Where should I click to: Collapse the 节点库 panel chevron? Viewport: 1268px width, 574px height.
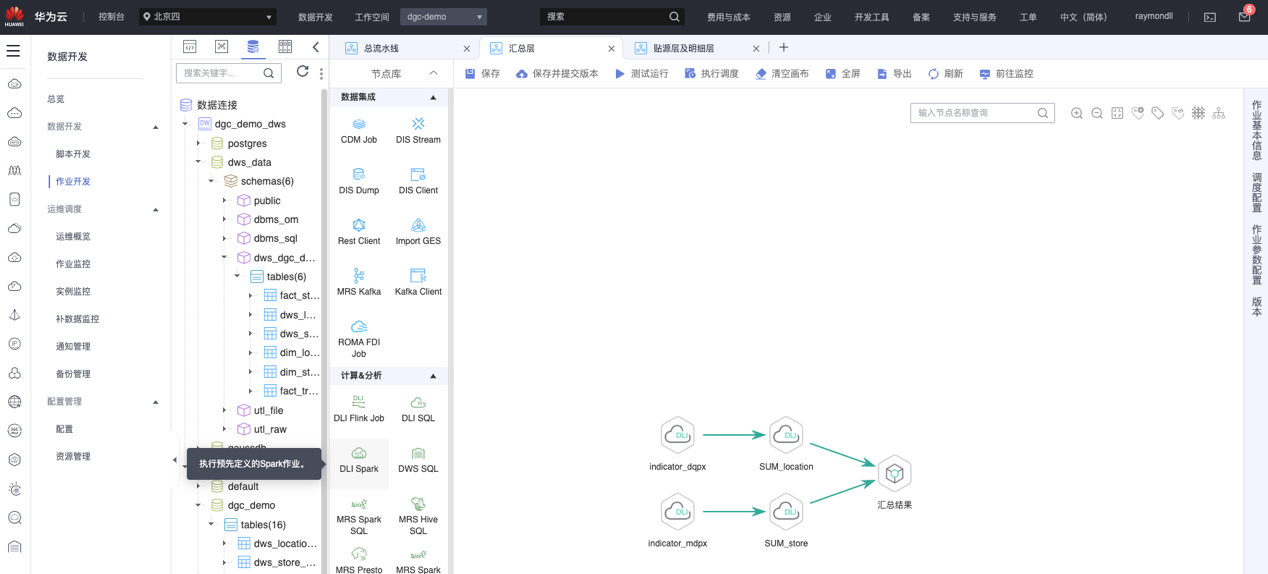433,73
